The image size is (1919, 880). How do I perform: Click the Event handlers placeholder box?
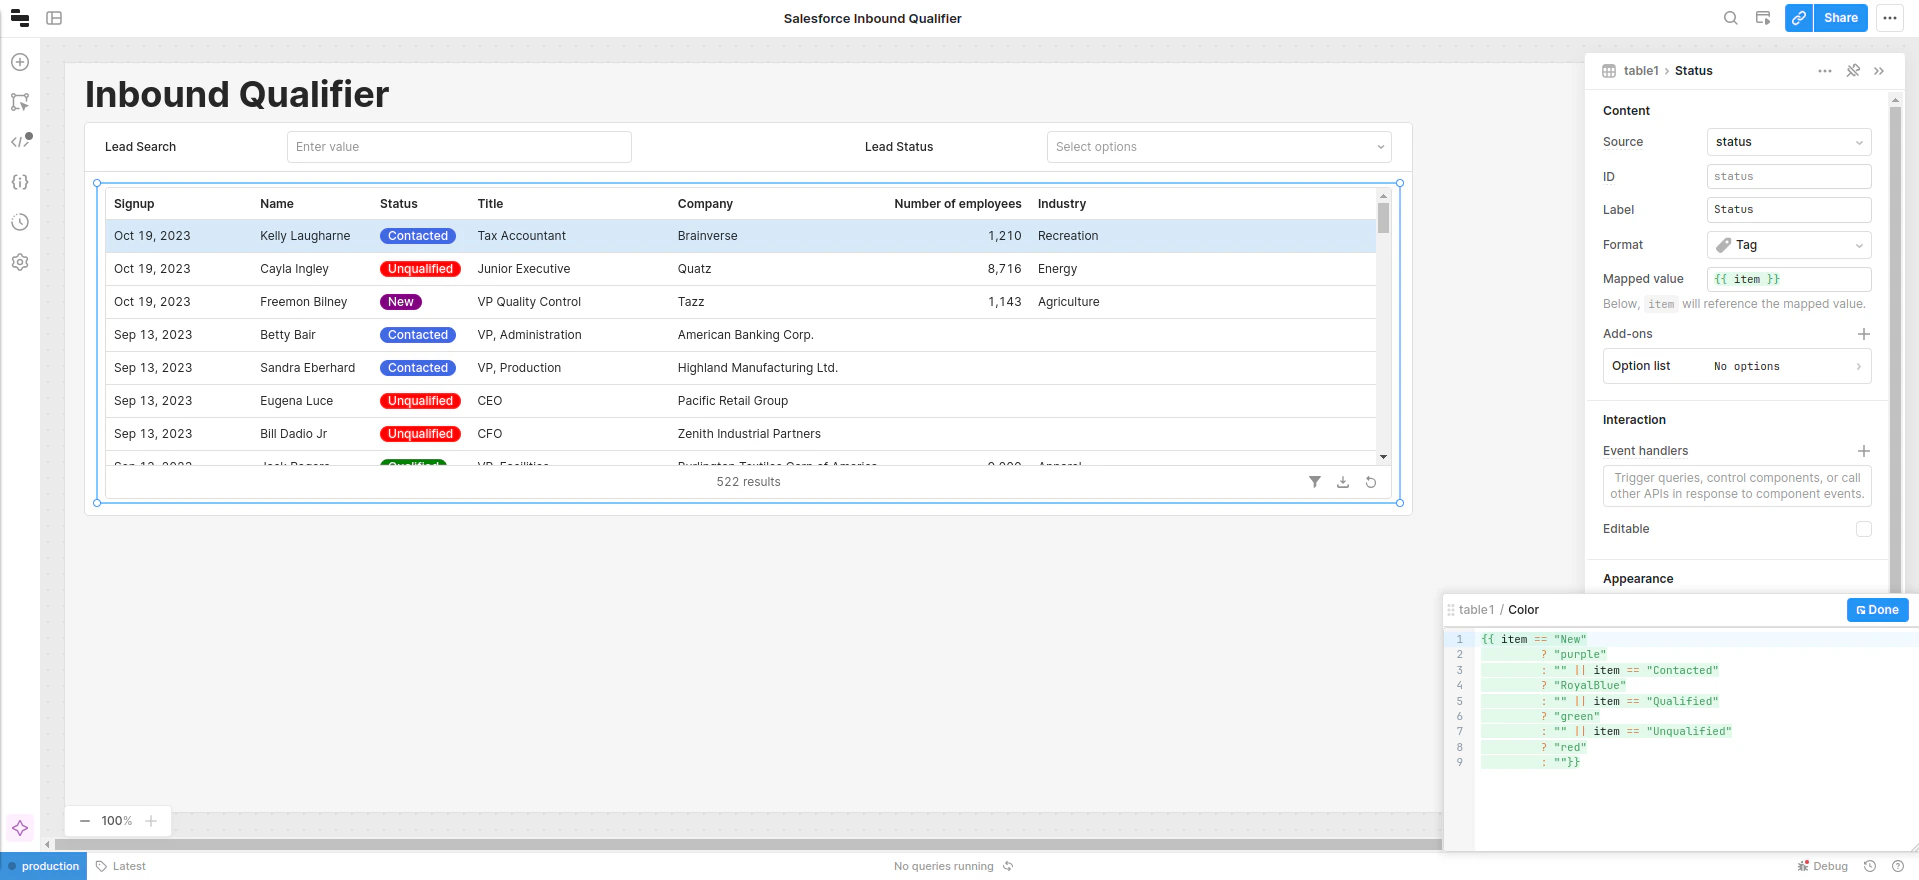1737,486
